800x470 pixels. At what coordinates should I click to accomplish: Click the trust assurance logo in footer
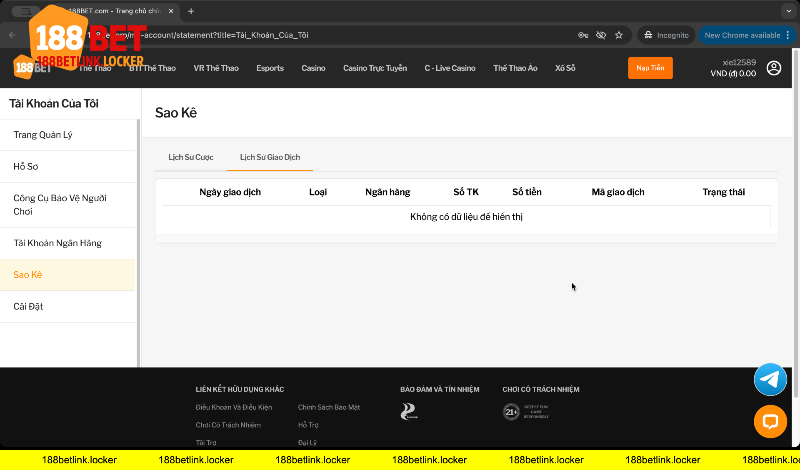point(408,411)
